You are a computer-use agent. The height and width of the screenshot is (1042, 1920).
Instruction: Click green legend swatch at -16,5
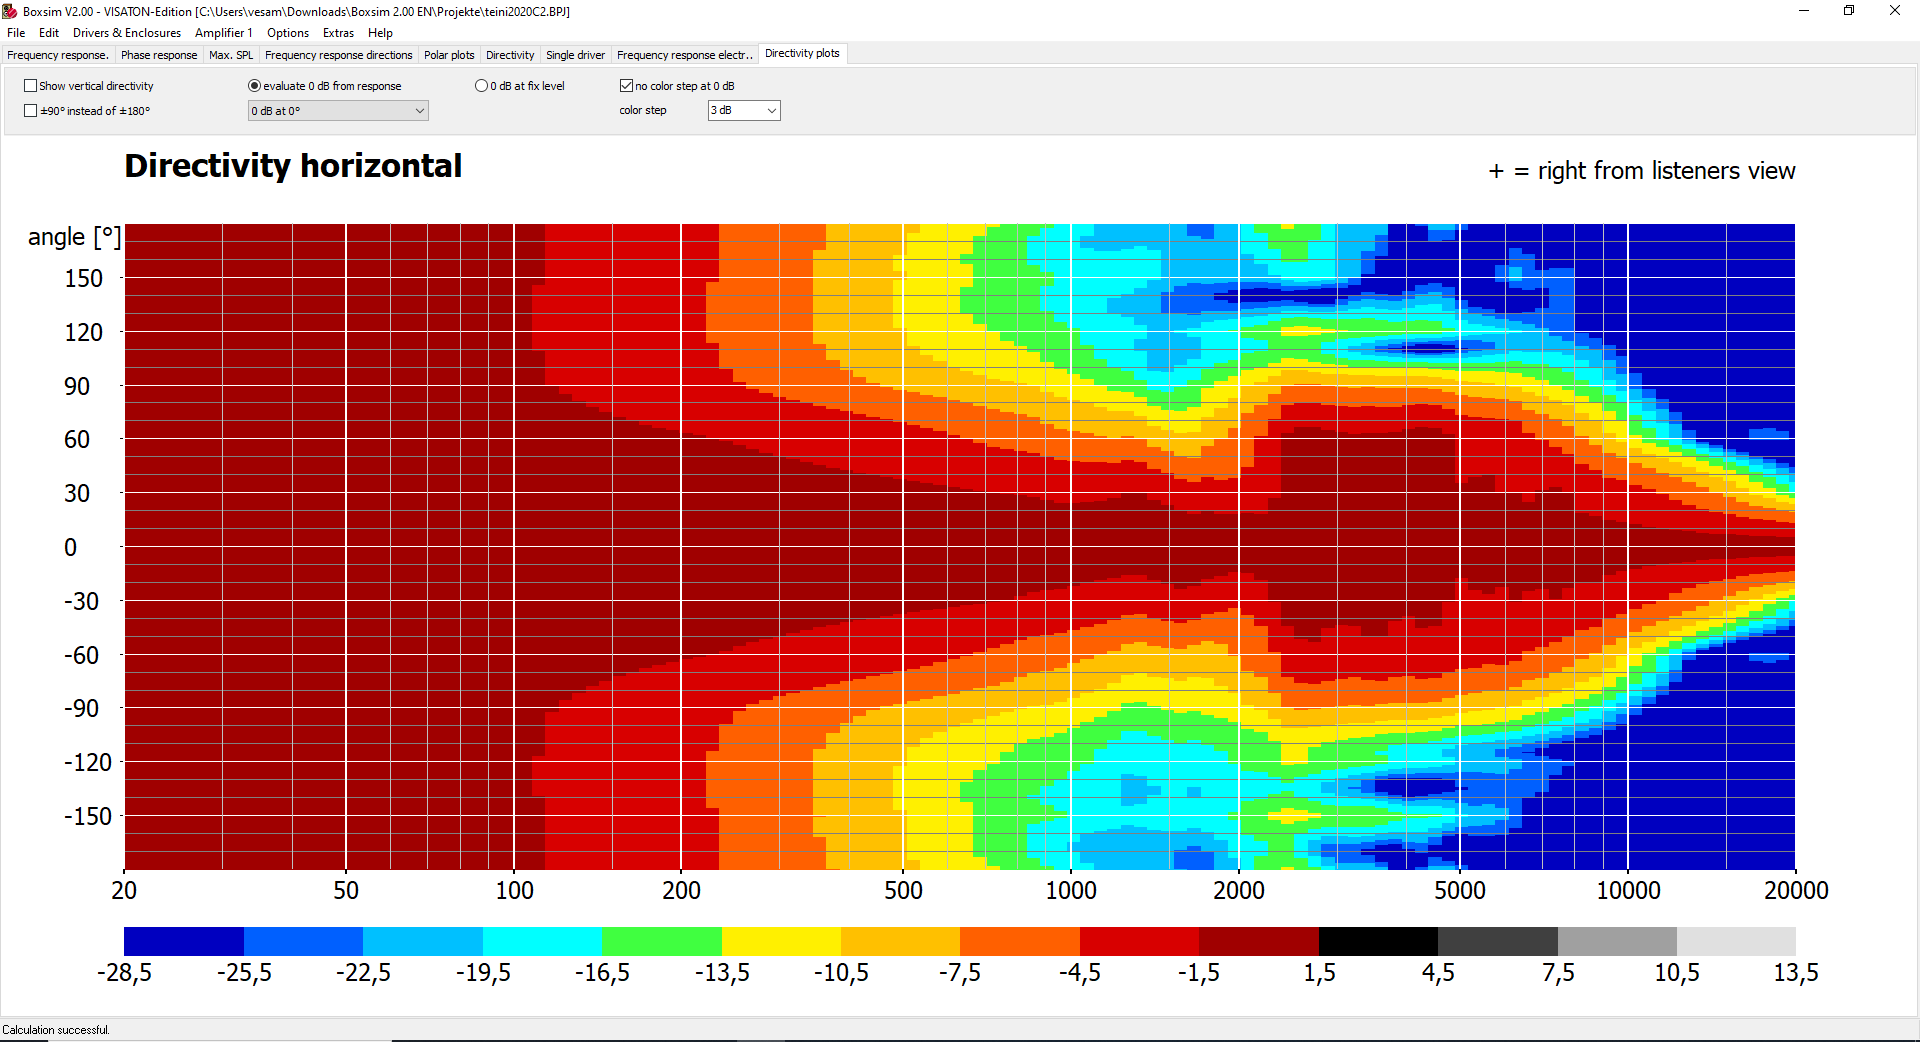click(662, 941)
